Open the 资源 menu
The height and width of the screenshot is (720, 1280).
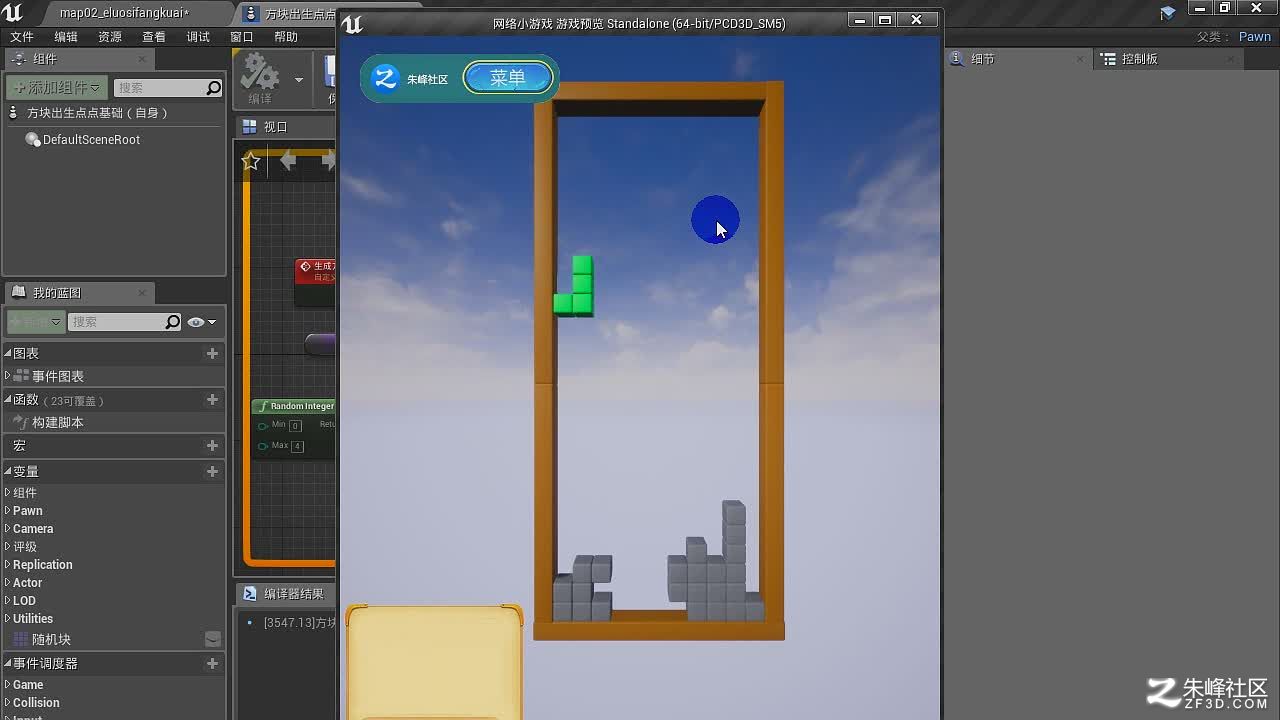coord(110,37)
